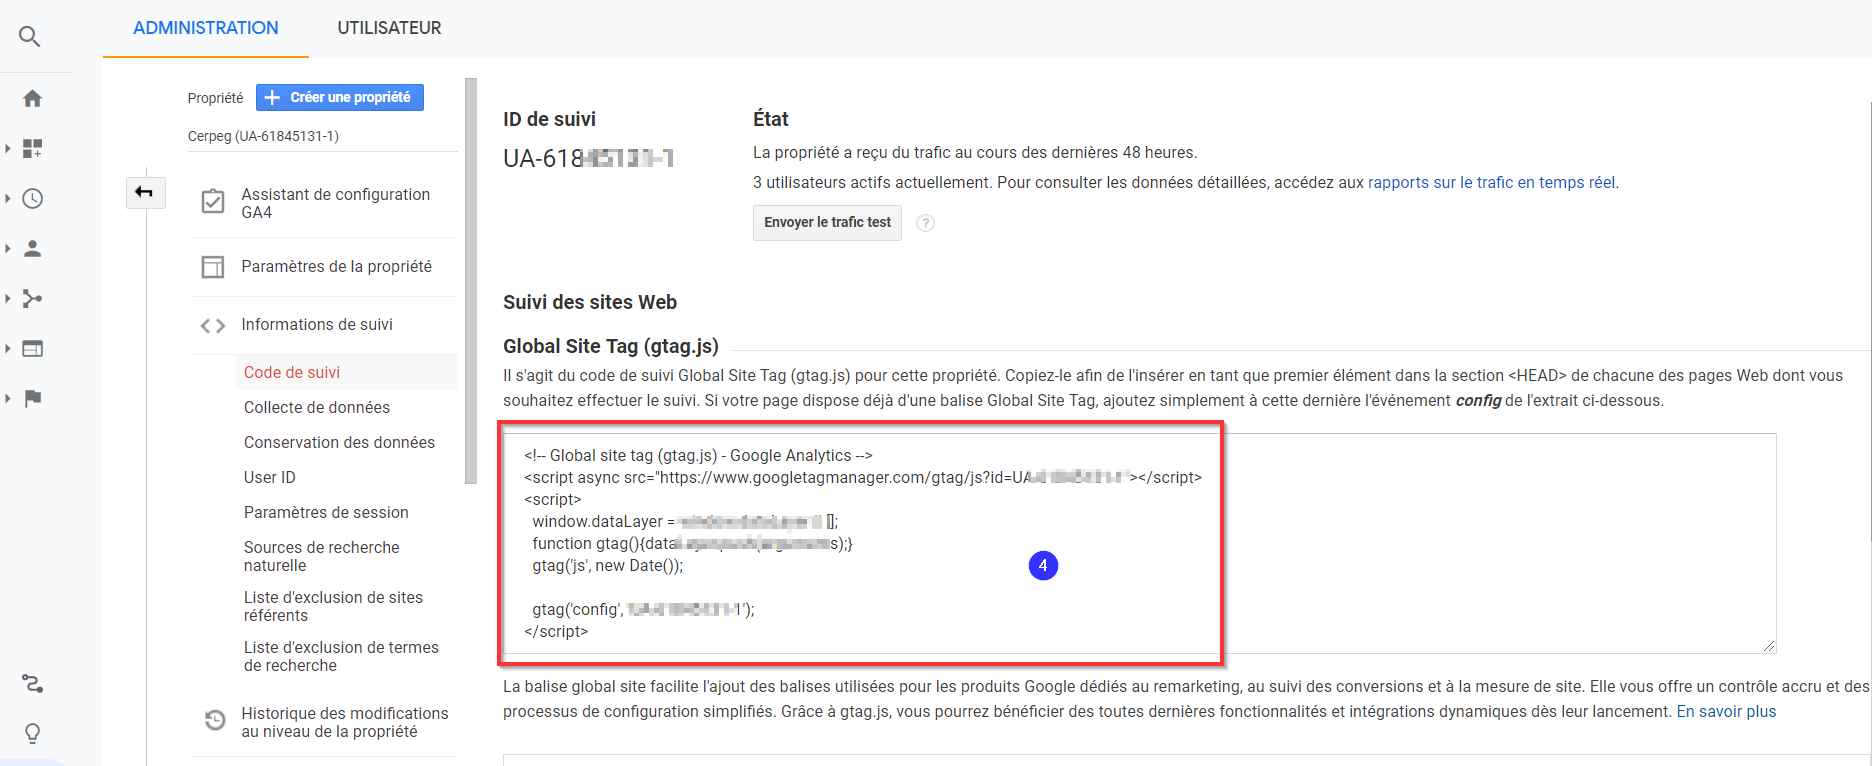The width and height of the screenshot is (1872, 766).
Task: Grab the code textarea resize handle
Action: click(x=1769, y=647)
